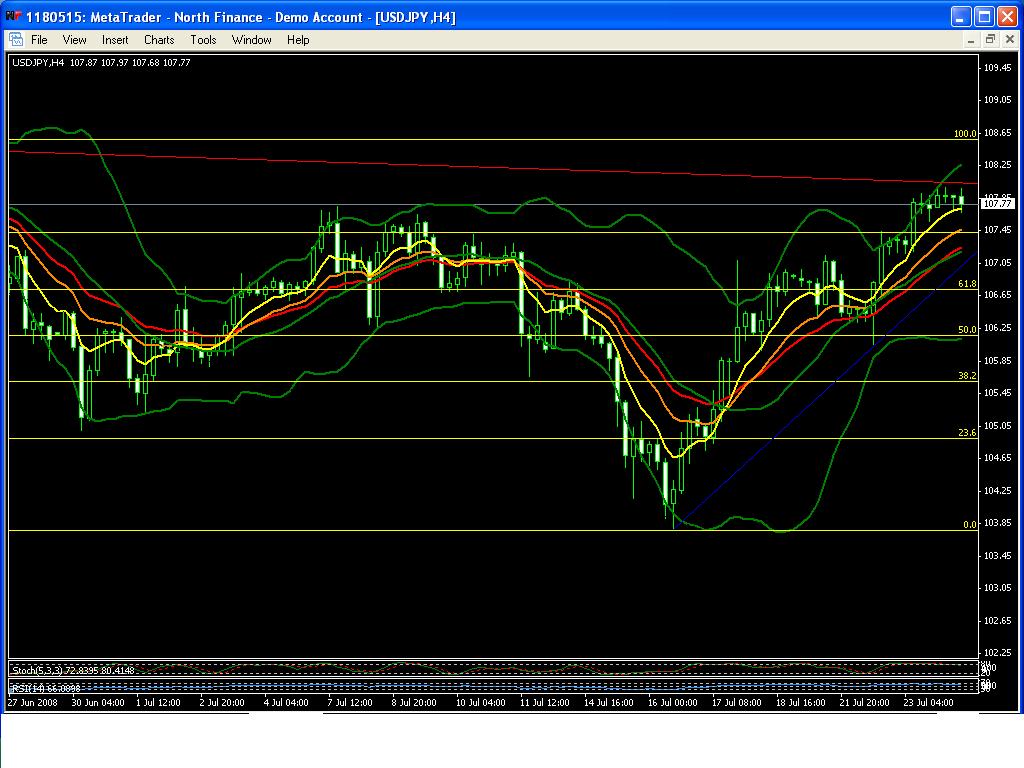The width and height of the screenshot is (1024, 768).
Task: Click the 0.0 Fibonacci level label
Action: 968,525
